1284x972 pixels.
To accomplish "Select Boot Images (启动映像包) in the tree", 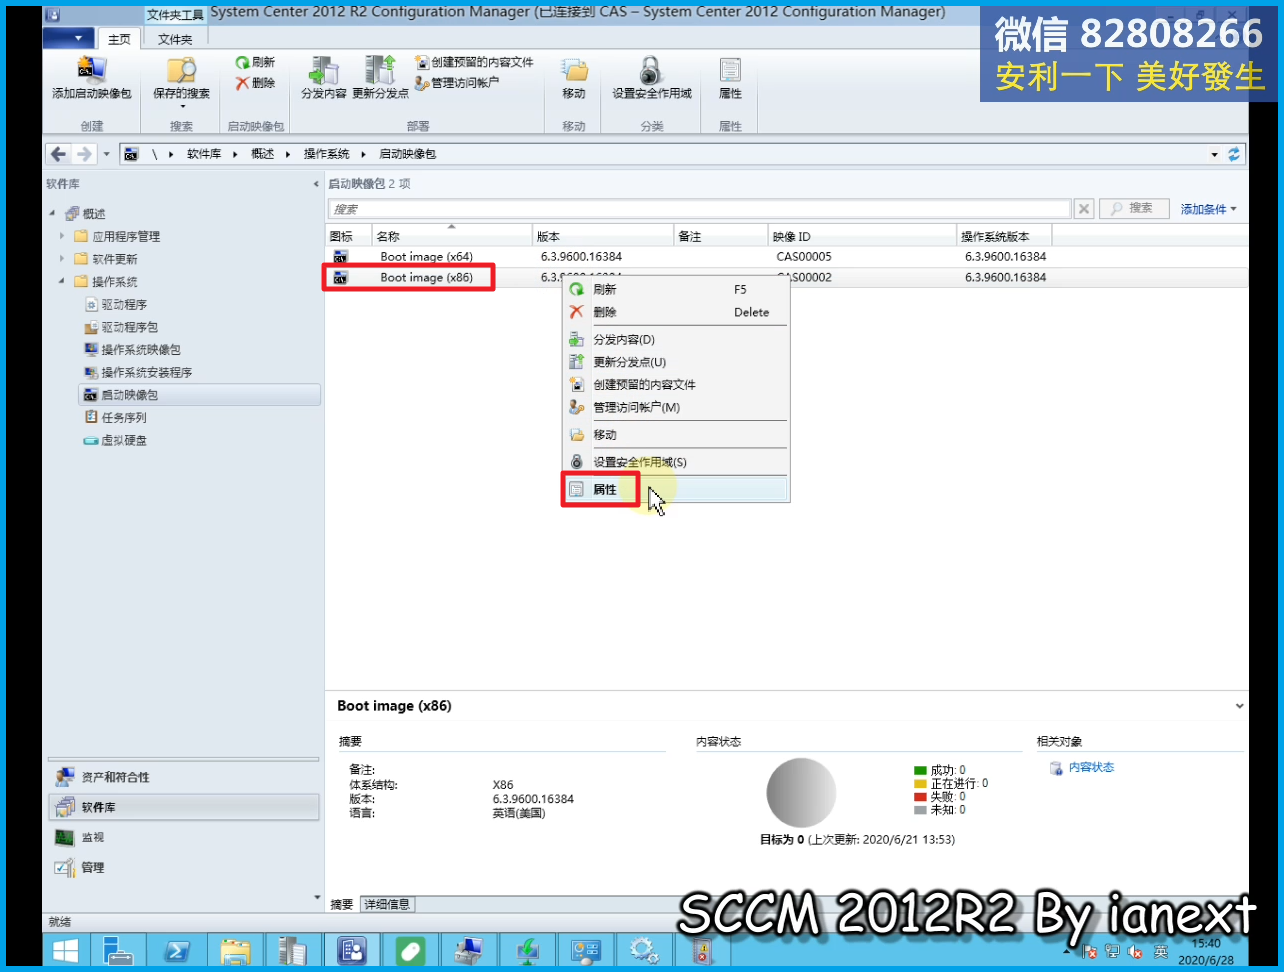I will point(199,395).
